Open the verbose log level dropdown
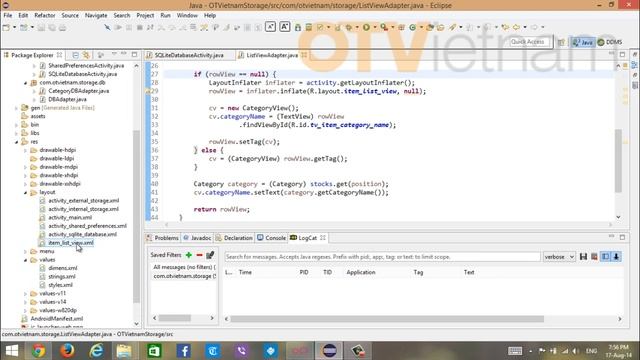 [559, 257]
